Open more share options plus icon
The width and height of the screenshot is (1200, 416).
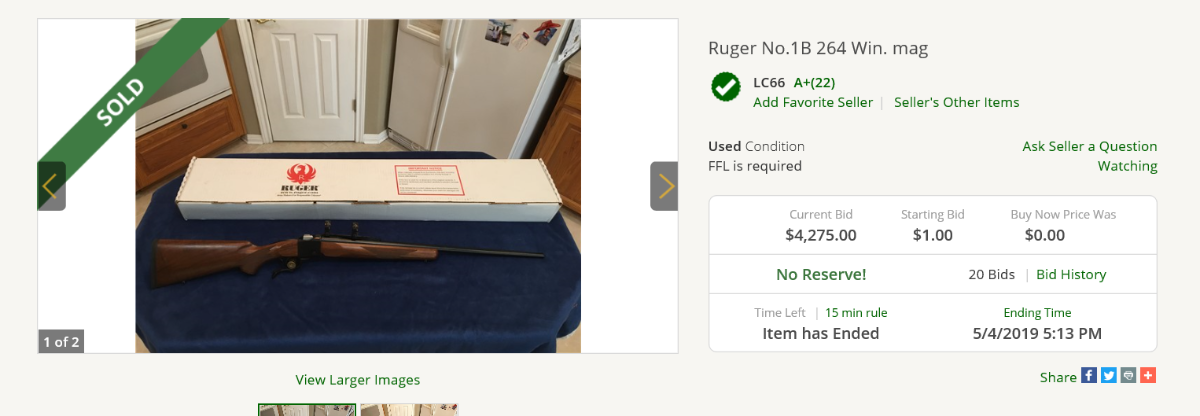[1148, 376]
